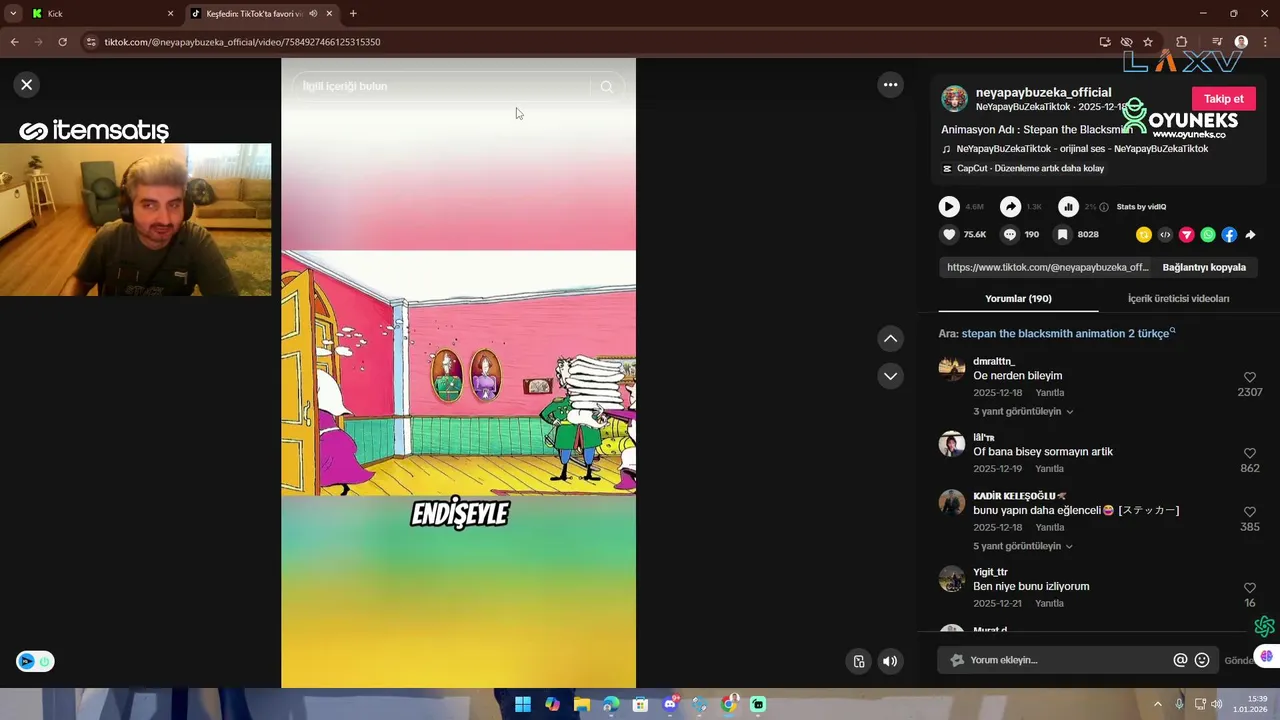Open File Explorer from taskbar
The height and width of the screenshot is (720, 1280).
point(582,705)
